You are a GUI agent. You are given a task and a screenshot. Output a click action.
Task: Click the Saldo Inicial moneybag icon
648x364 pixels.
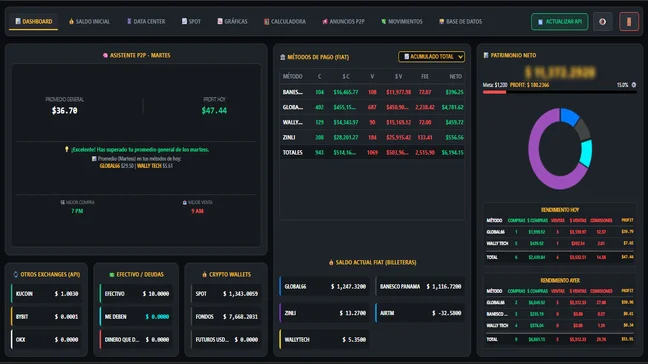click(71, 21)
